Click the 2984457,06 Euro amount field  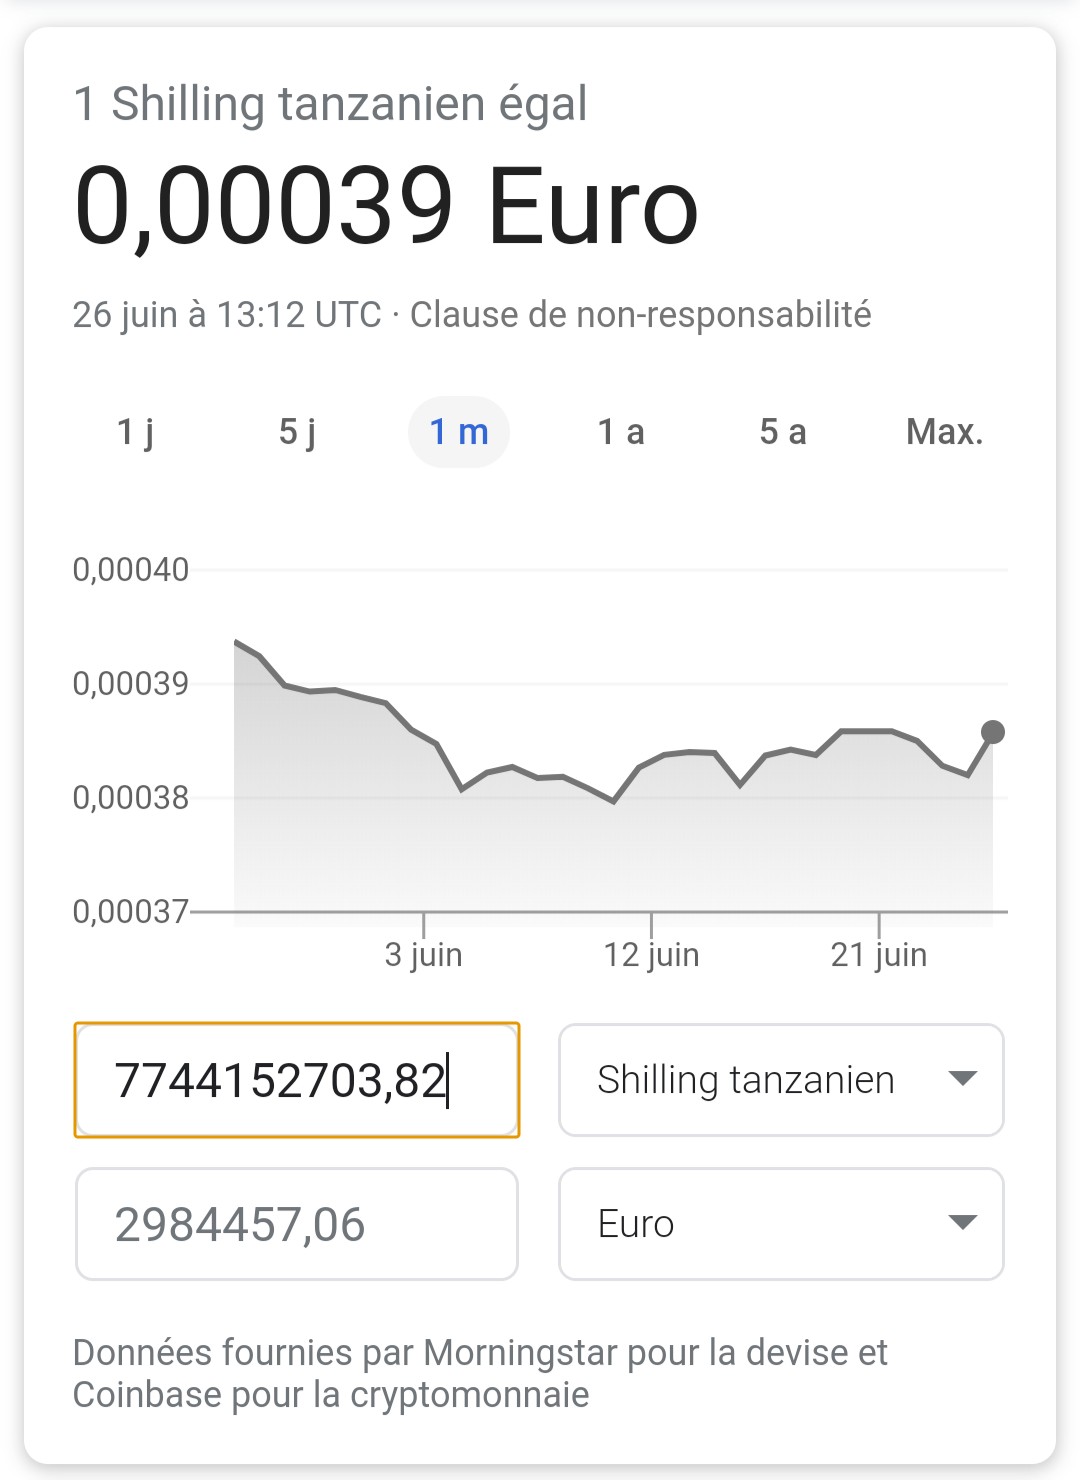point(297,1224)
